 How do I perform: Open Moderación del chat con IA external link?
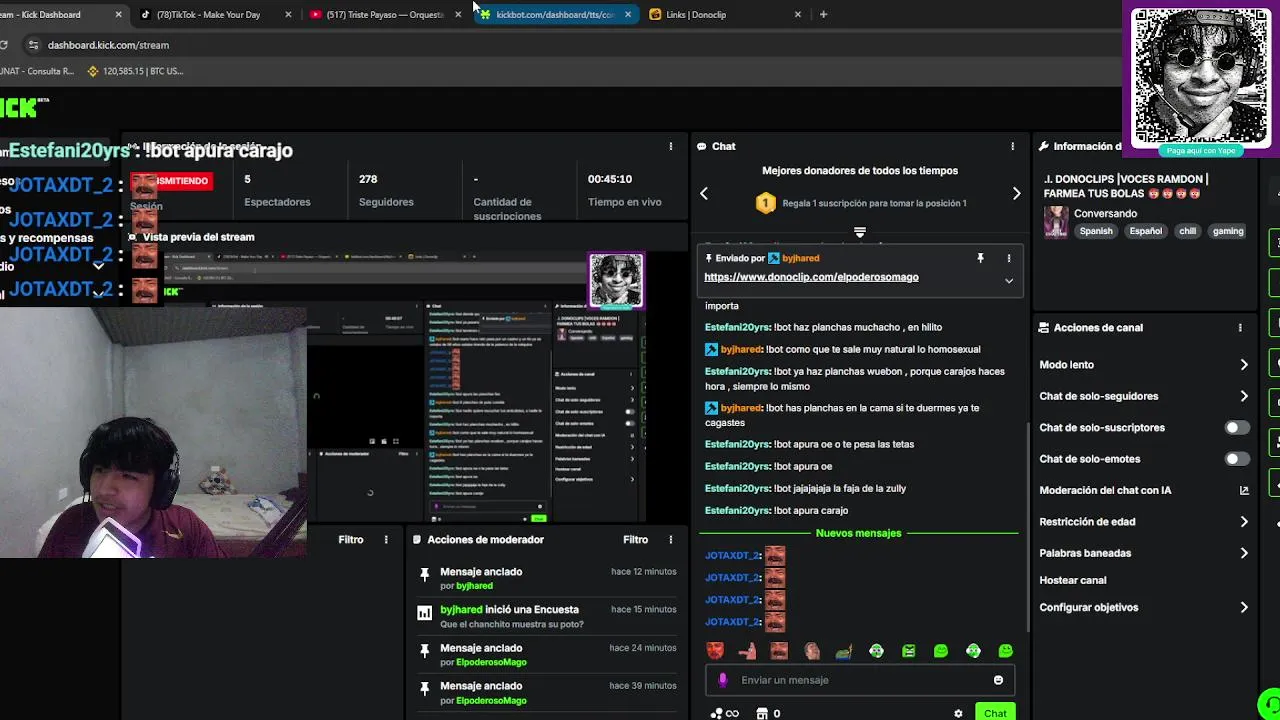click(1244, 490)
